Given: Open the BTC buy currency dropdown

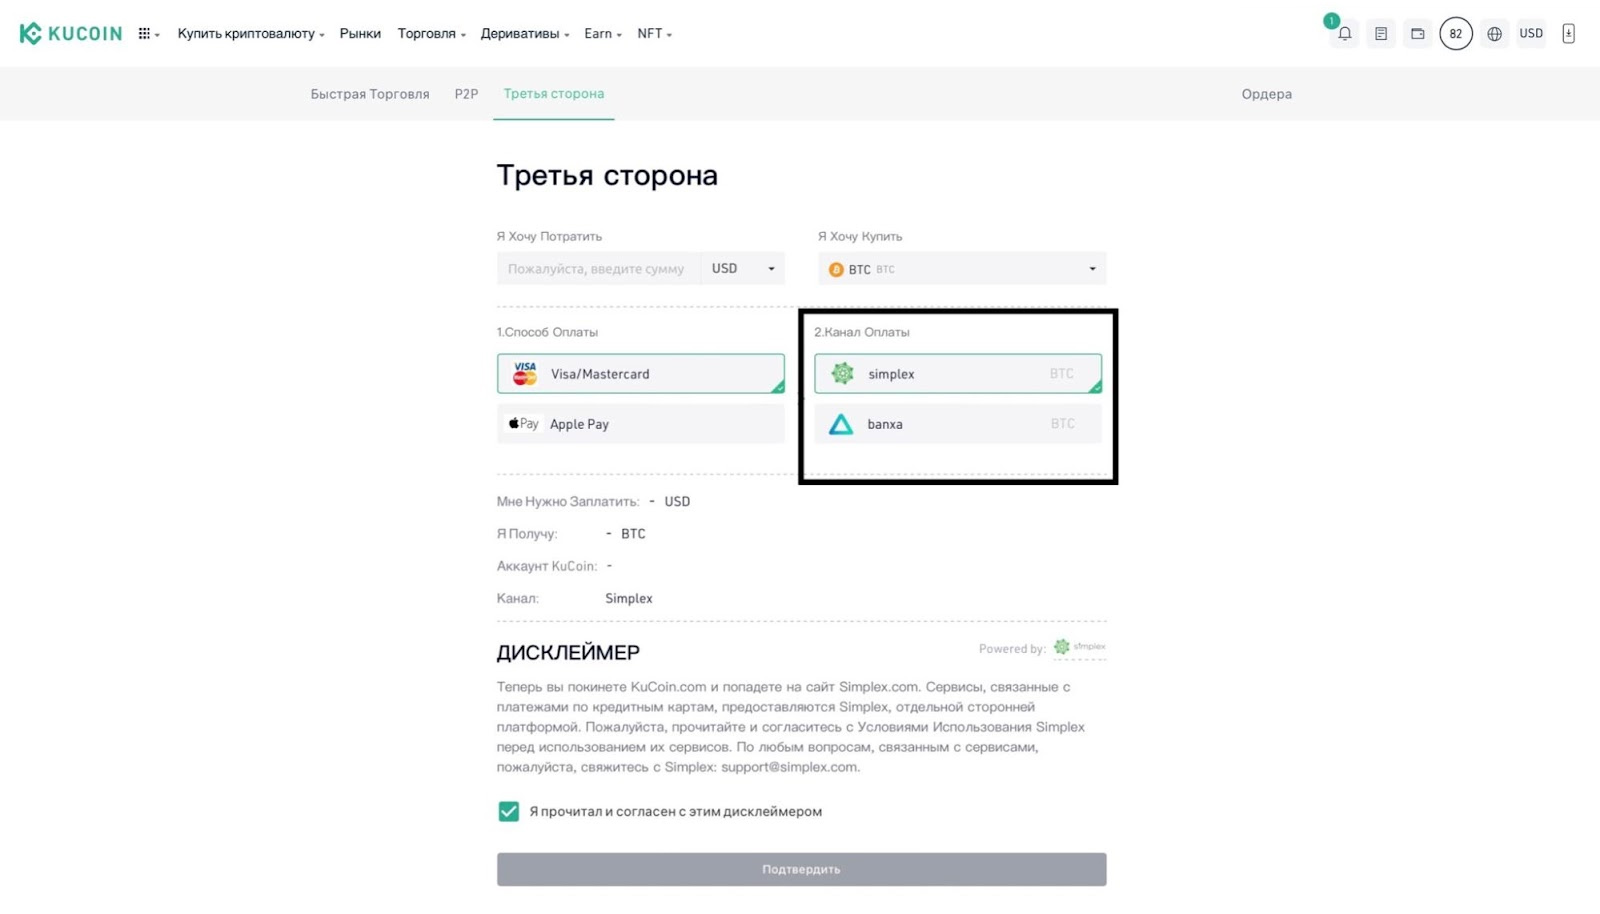Looking at the screenshot, I should click(960, 268).
